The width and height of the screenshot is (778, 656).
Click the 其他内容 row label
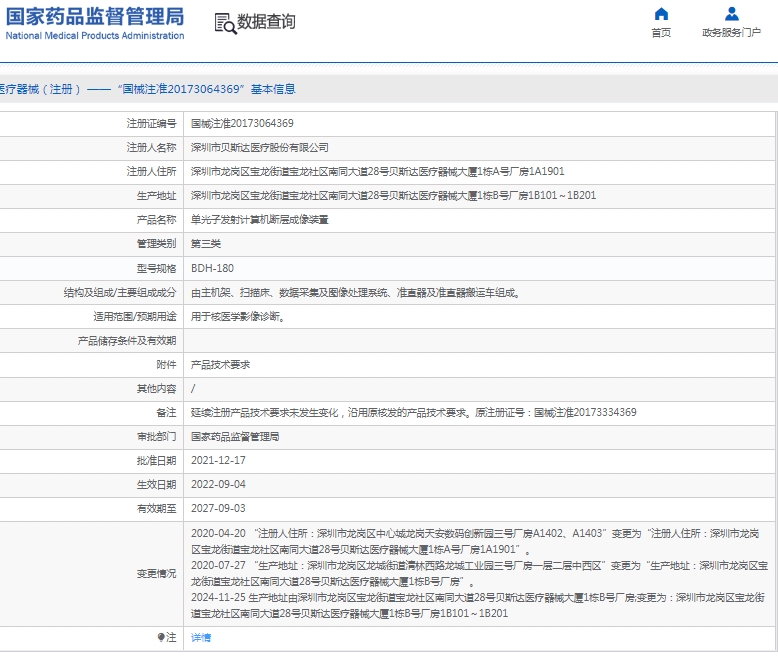pos(156,389)
